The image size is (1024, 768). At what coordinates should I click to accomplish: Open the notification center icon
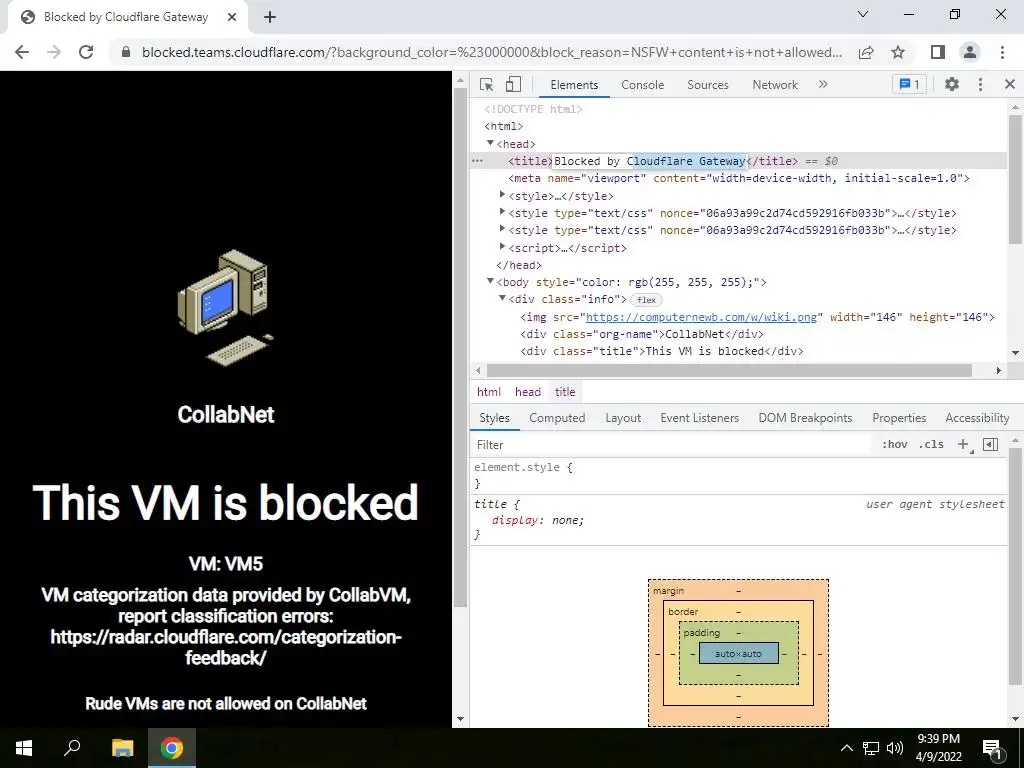pos(992,749)
